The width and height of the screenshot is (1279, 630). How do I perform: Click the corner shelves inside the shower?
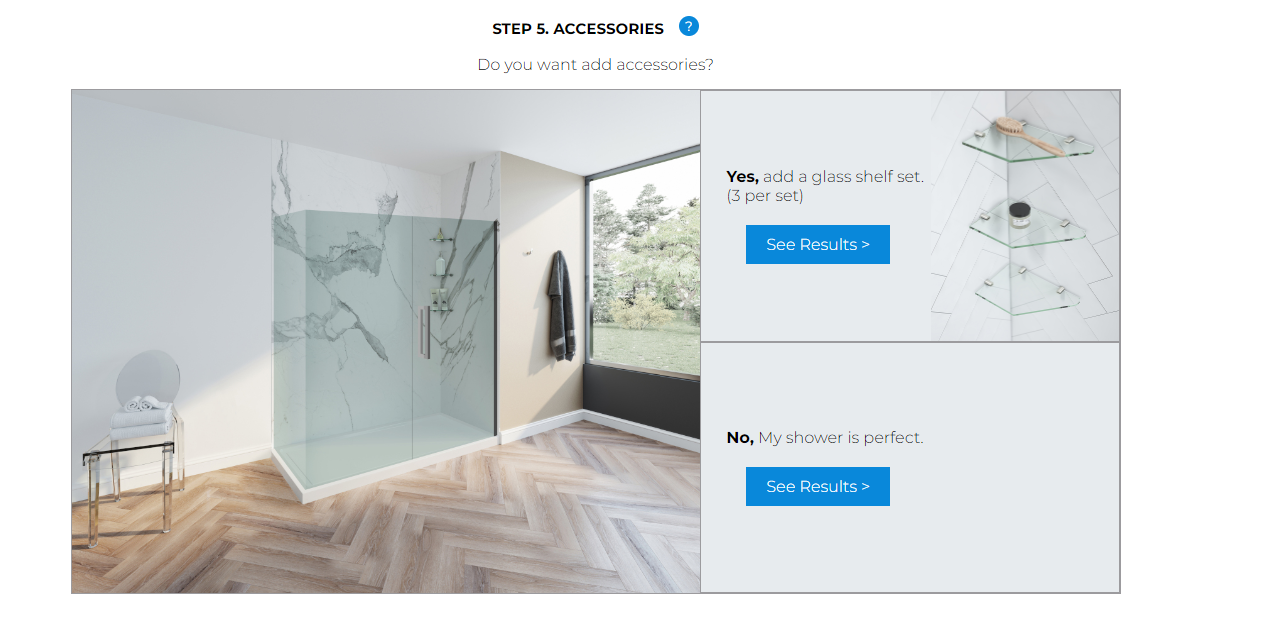pyautogui.click(x=439, y=270)
